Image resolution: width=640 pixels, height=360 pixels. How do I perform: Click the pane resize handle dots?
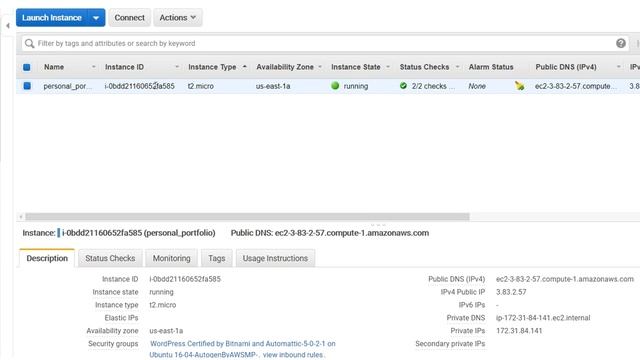tap(378, 225)
